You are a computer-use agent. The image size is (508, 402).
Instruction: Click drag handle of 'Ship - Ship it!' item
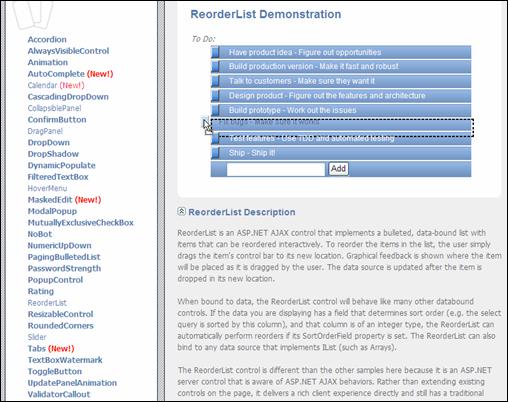(215, 153)
